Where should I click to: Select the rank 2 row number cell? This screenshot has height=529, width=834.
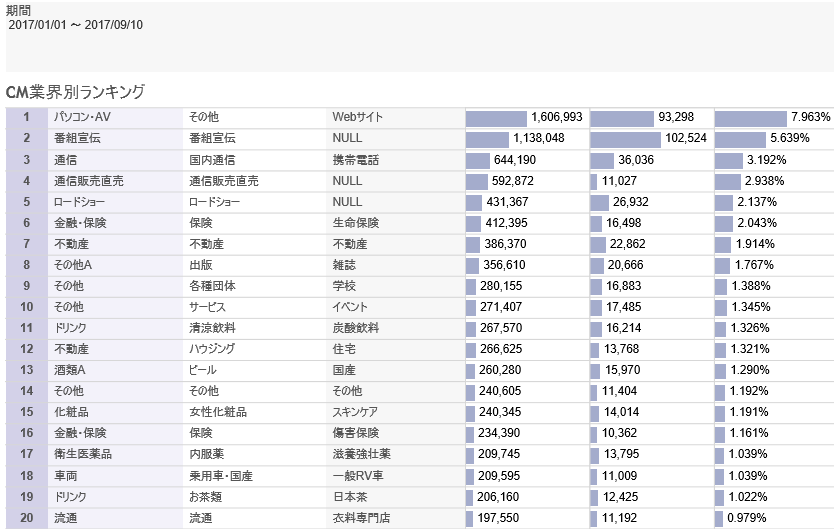pos(26,139)
